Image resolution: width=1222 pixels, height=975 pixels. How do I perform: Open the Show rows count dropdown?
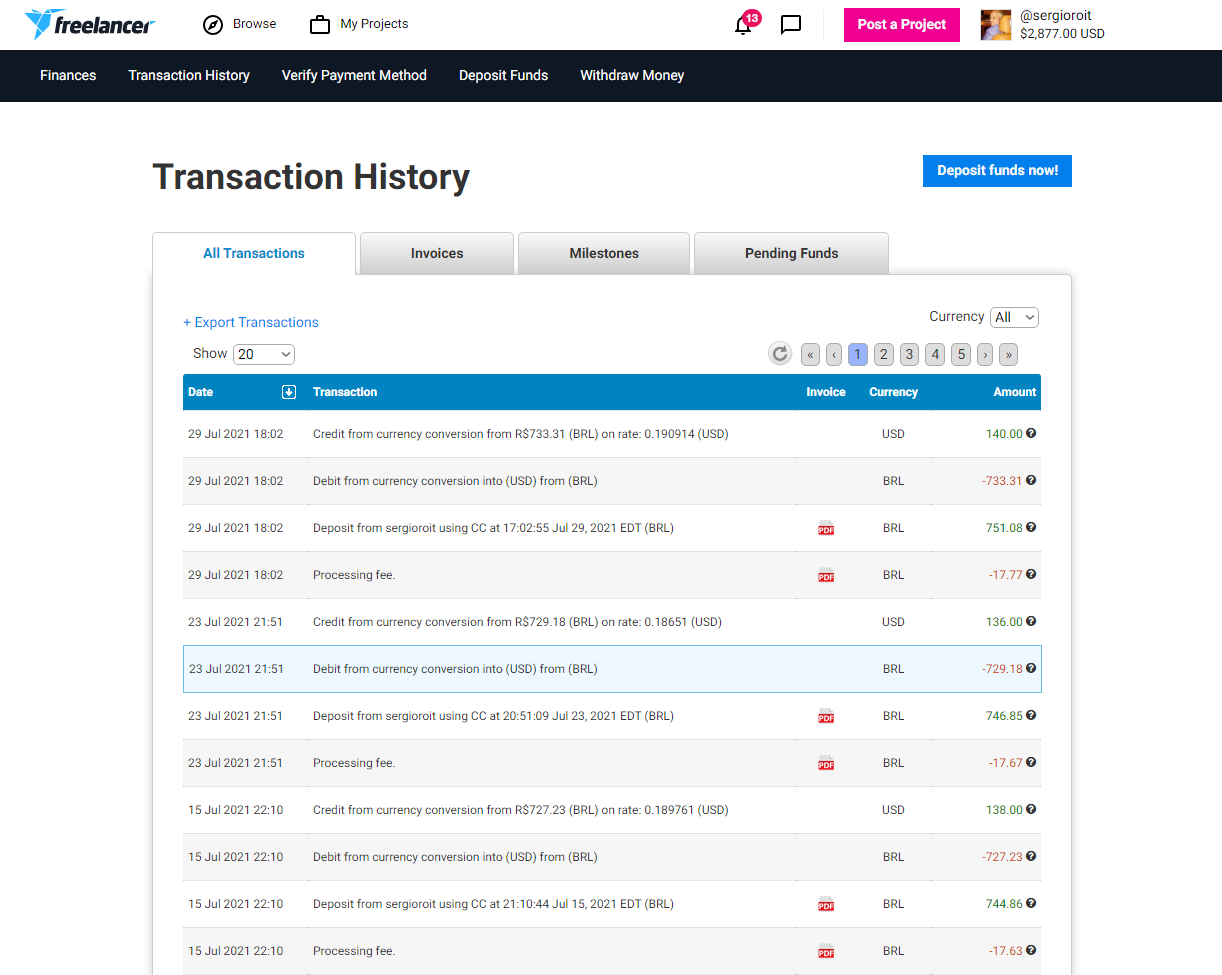[x=264, y=354]
